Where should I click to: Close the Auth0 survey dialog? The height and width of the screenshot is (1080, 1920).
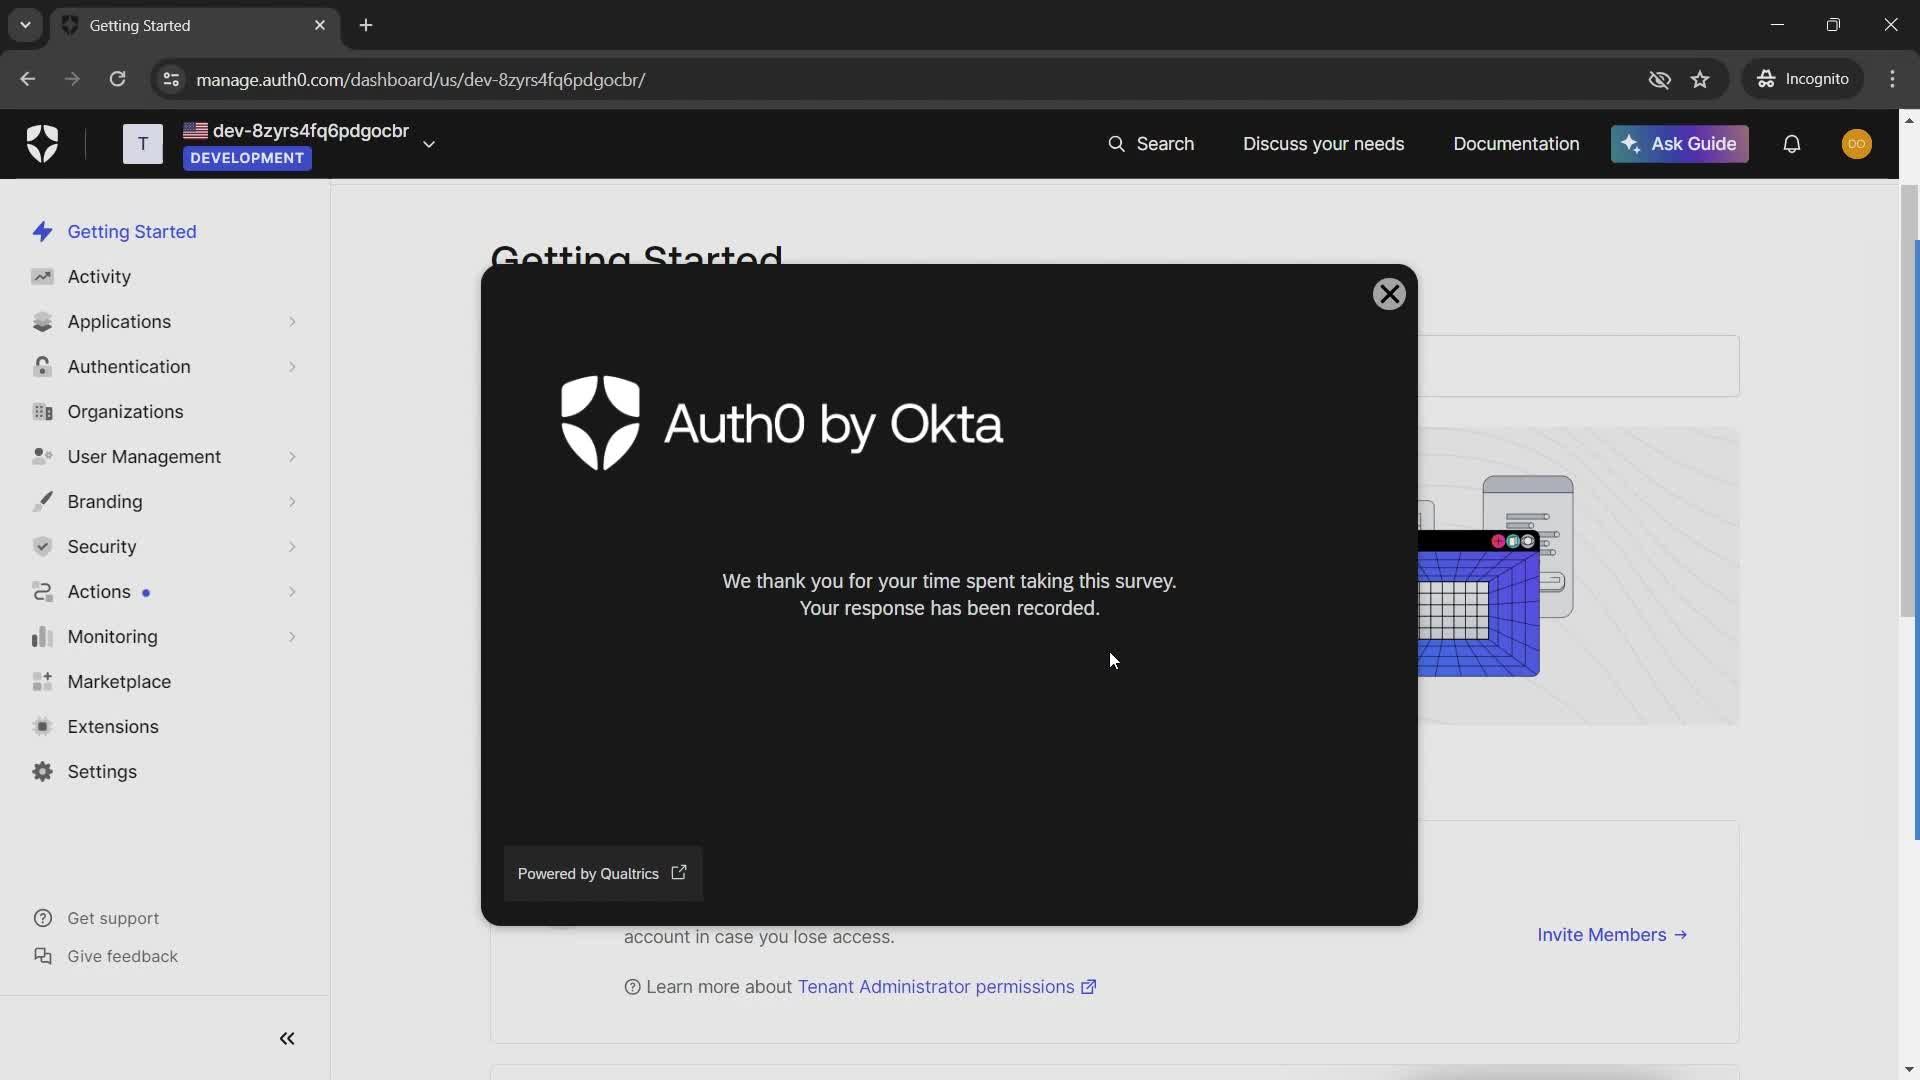point(1389,294)
